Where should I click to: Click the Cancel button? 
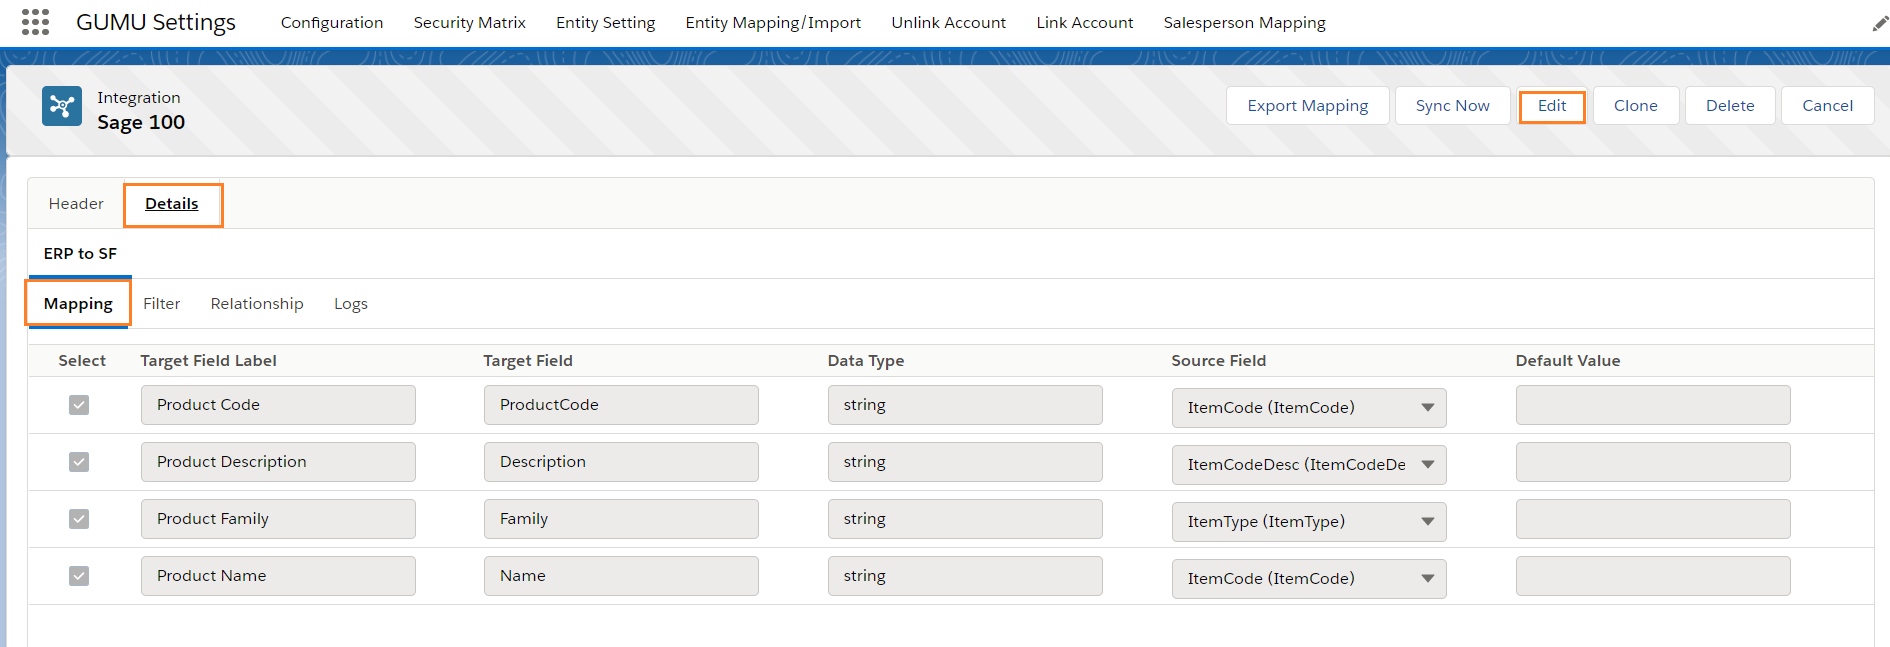coord(1828,106)
